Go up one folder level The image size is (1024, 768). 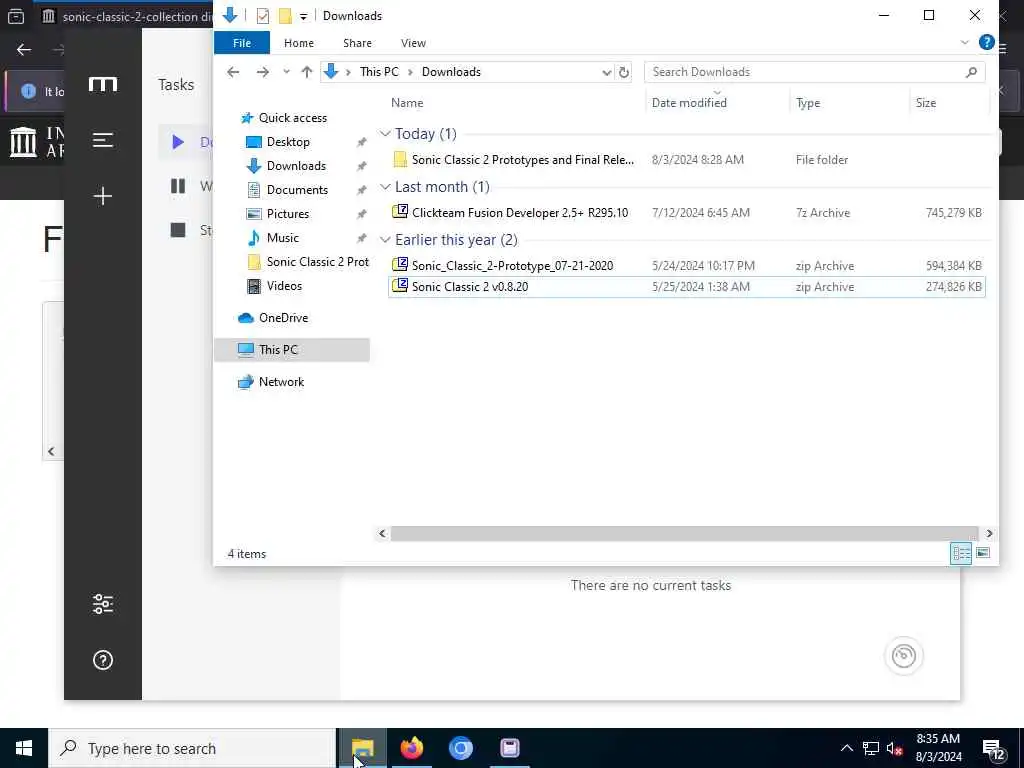pyautogui.click(x=306, y=72)
